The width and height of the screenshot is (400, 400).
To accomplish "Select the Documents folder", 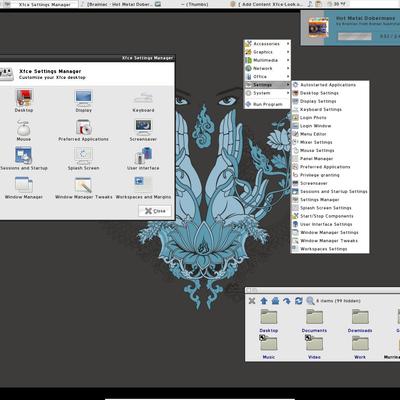I will click(314, 321).
